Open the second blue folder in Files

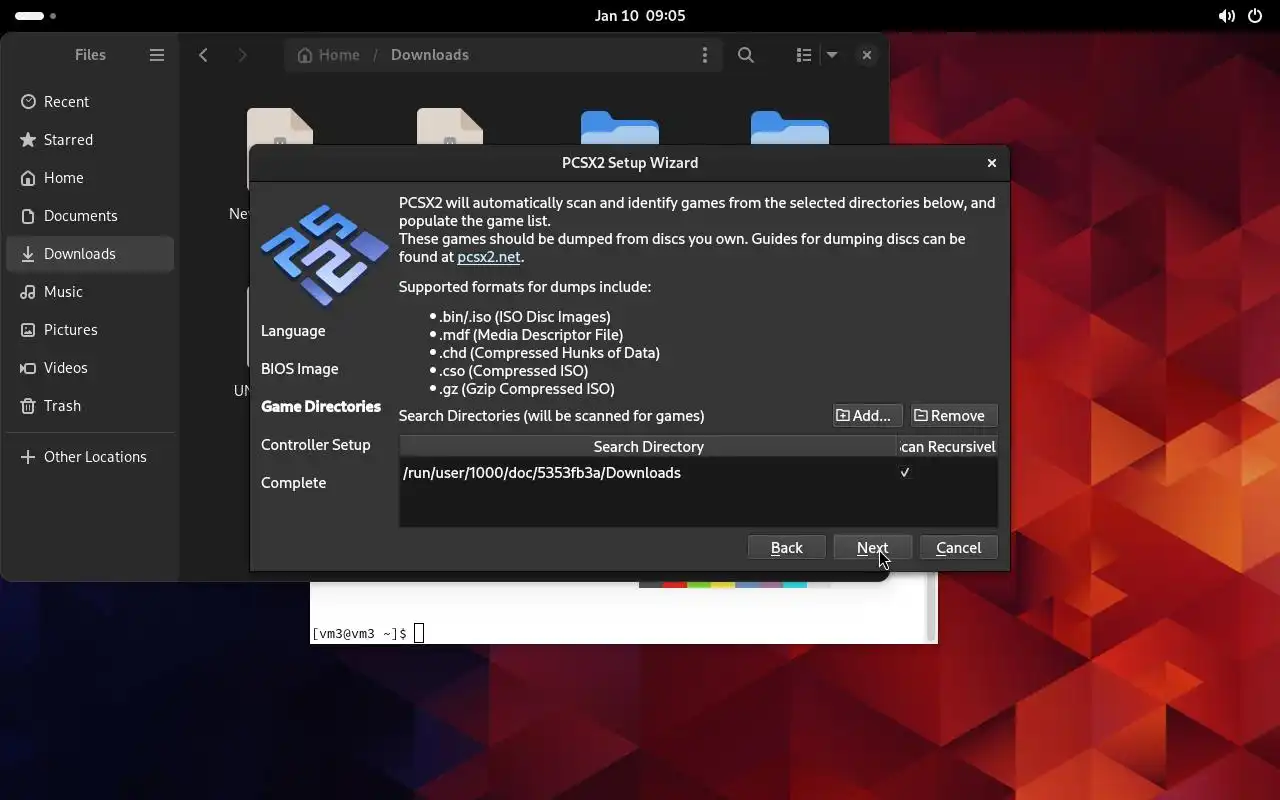(x=790, y=128)
